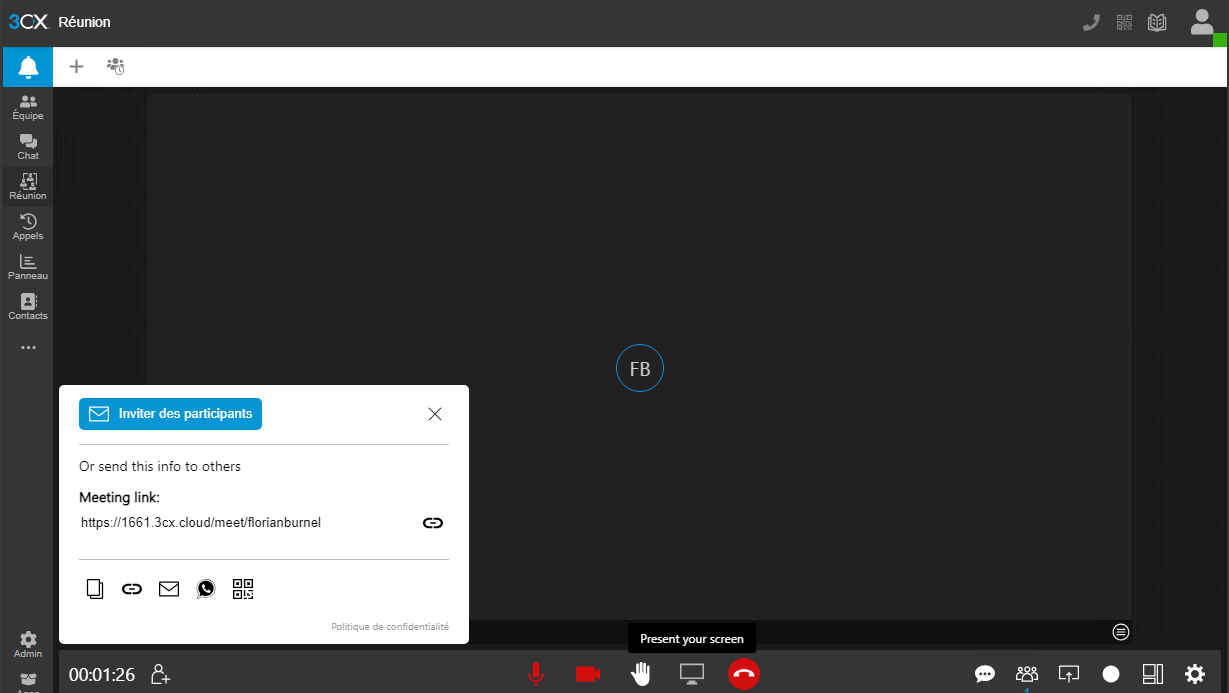Screen dimensions: 1229x693
Task: Raise your hand in the meeting
Action: [640, 674]
